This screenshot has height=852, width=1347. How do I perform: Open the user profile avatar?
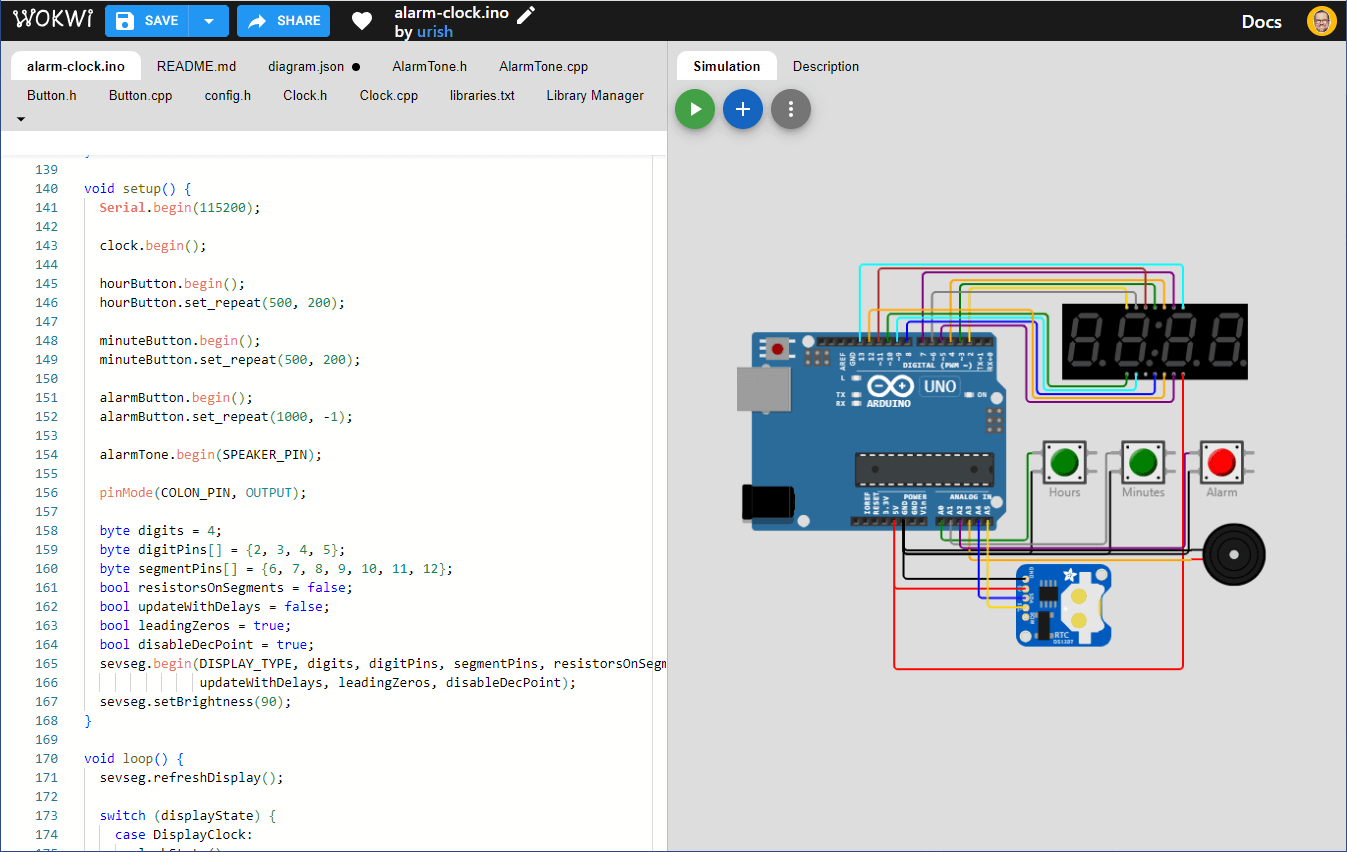tap(1321, 21)
